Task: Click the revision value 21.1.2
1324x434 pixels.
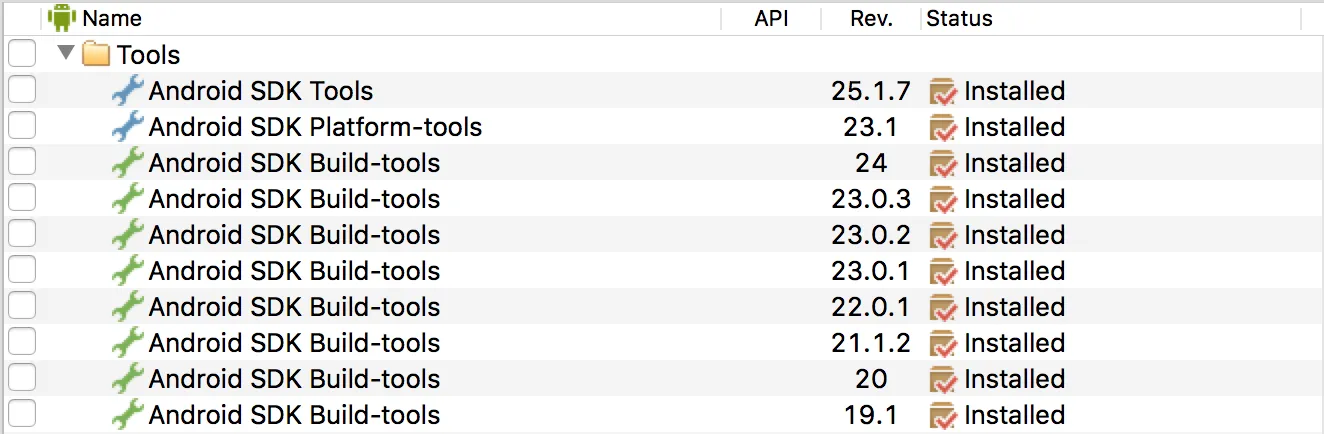Action: tap(871, 343)
